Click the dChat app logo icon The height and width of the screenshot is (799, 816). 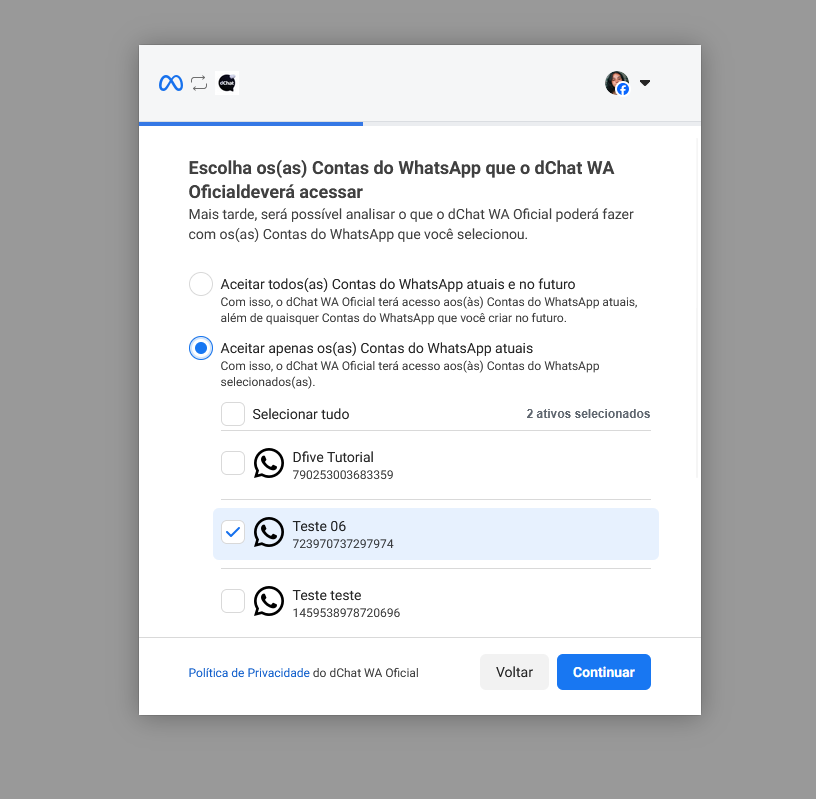(227, 83)
